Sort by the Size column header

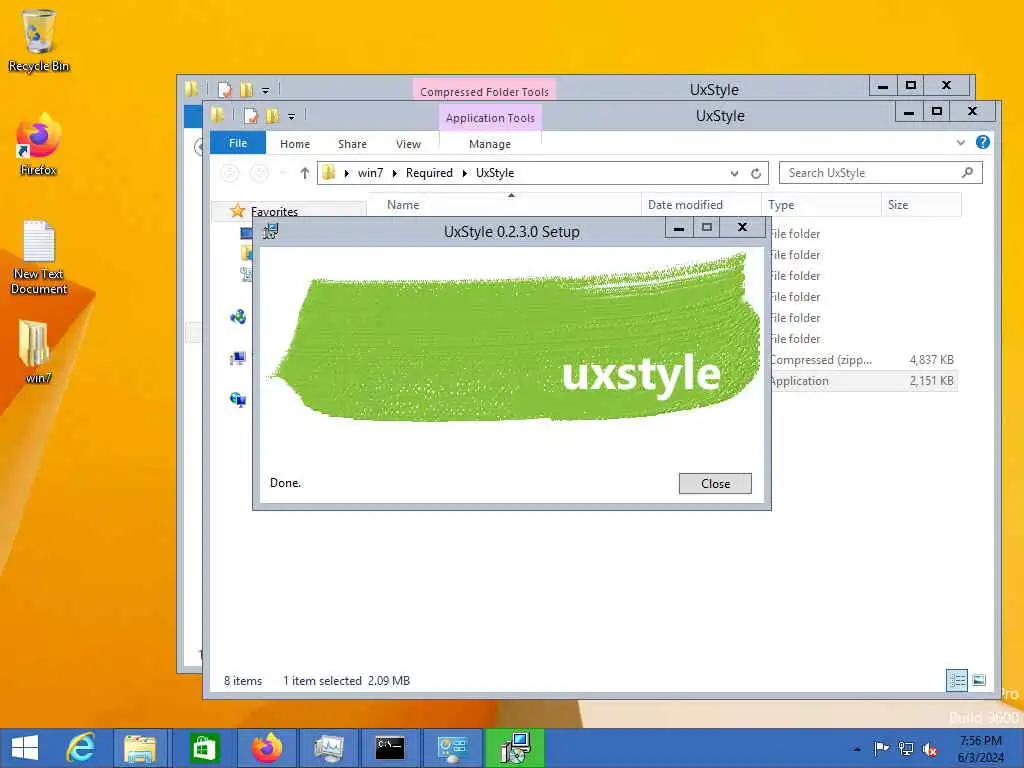921,204
